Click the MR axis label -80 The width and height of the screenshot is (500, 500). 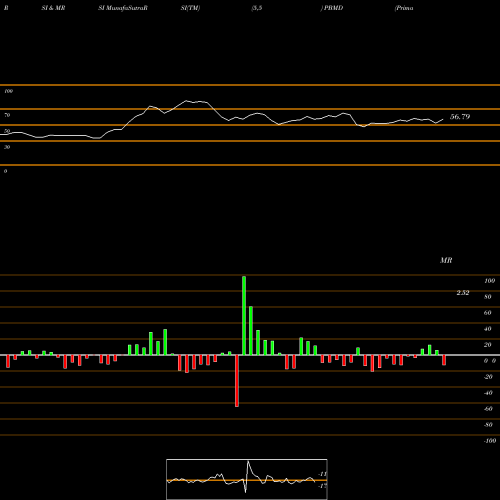[488, 425]
